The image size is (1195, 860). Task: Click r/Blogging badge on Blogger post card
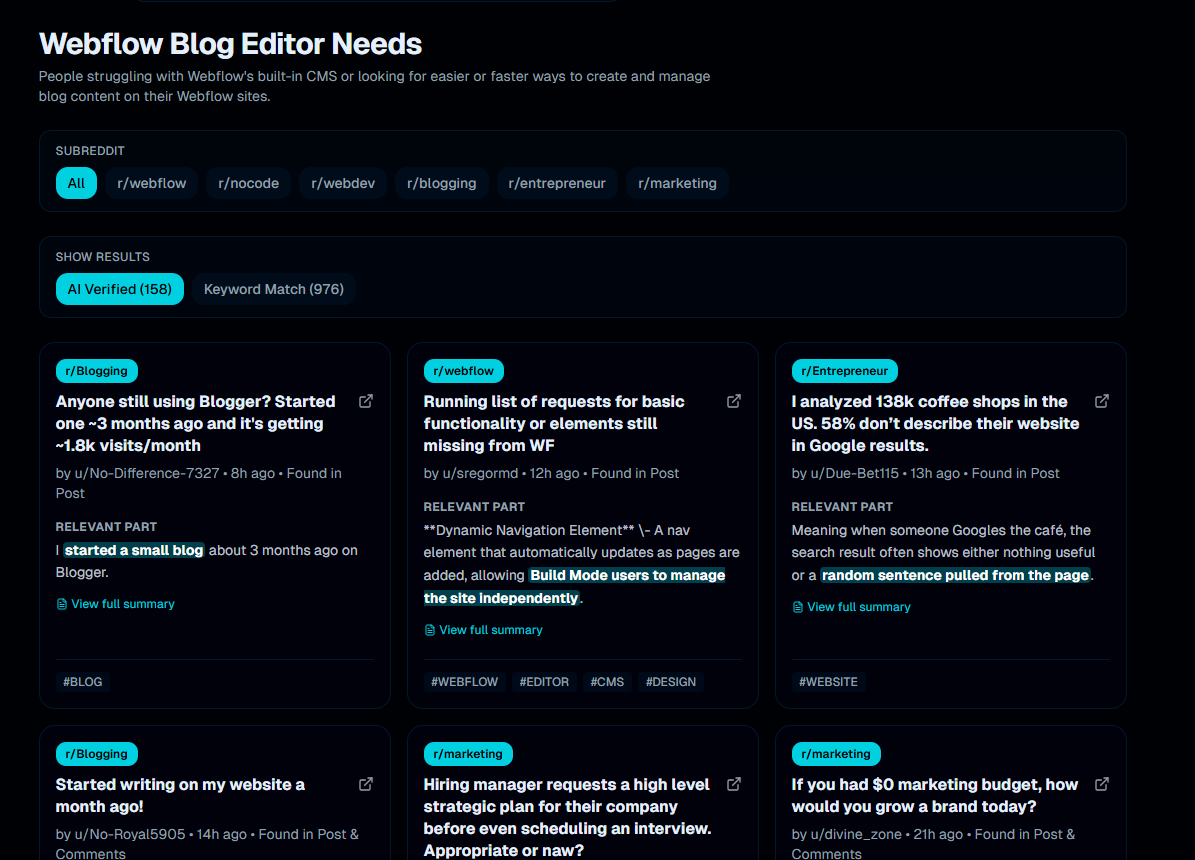click(x=97, y=371)
